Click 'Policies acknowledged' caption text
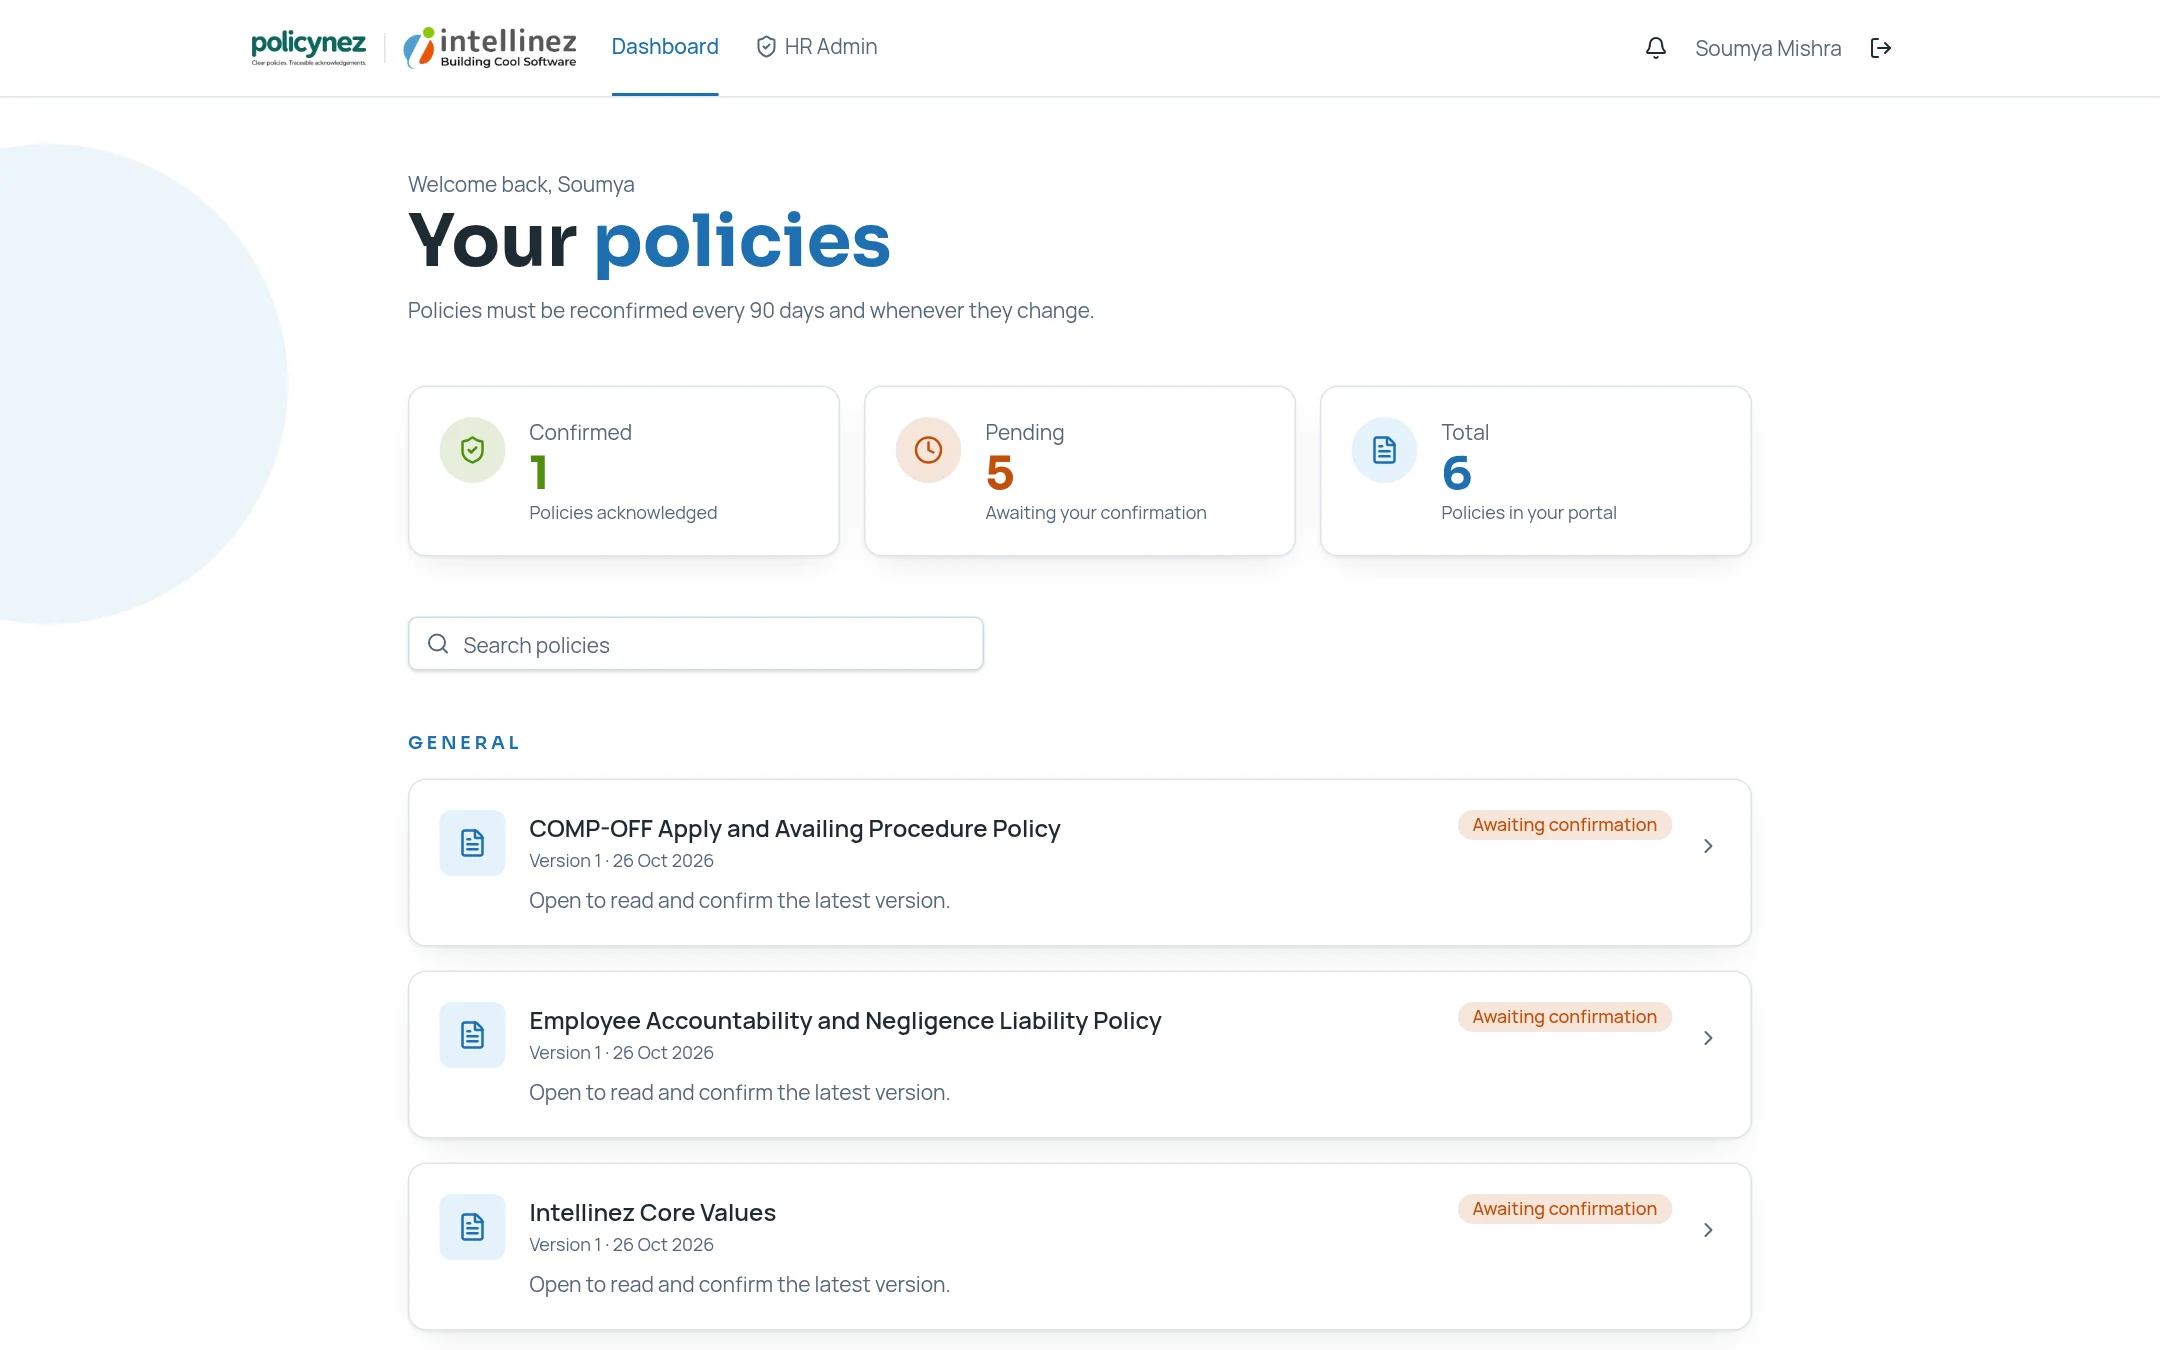This screenshot has height=1350, width=2160. coord(623,513)
